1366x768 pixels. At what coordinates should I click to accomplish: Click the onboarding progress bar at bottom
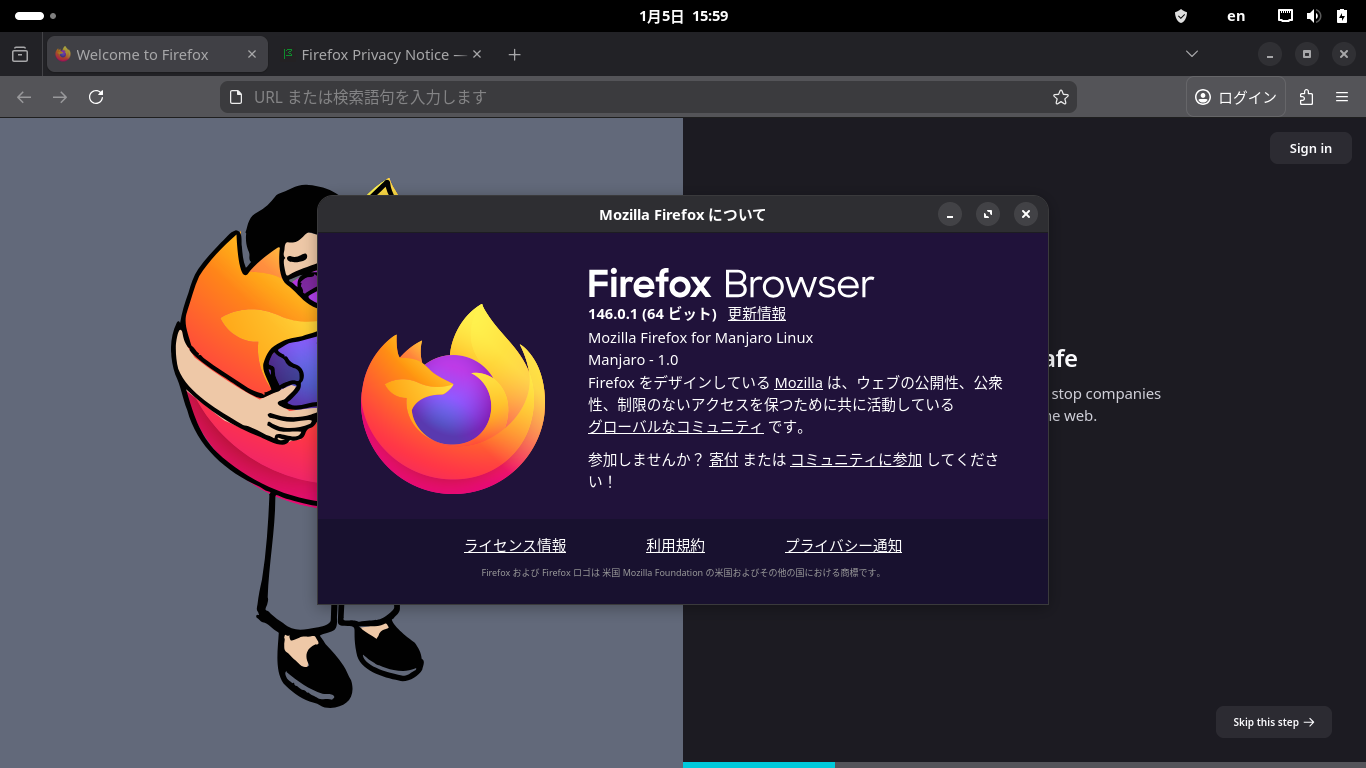1024,765
